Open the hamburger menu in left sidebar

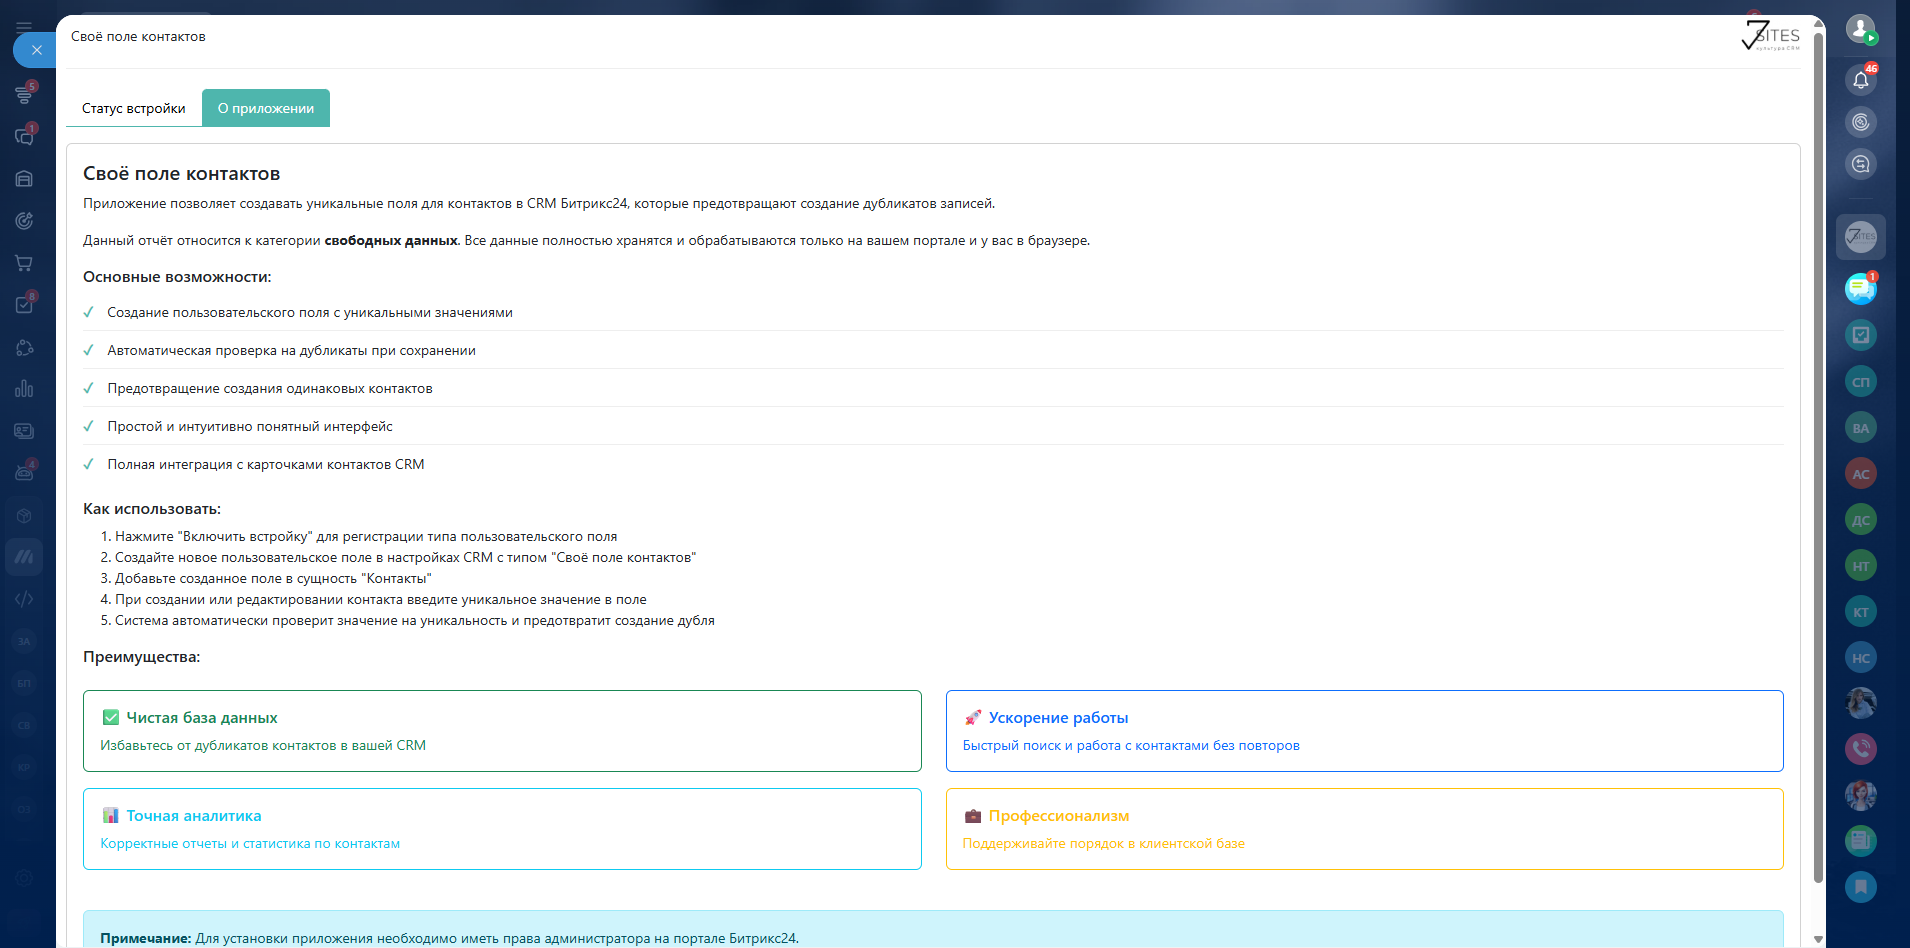pyautogui.click(x=24, y=27)
